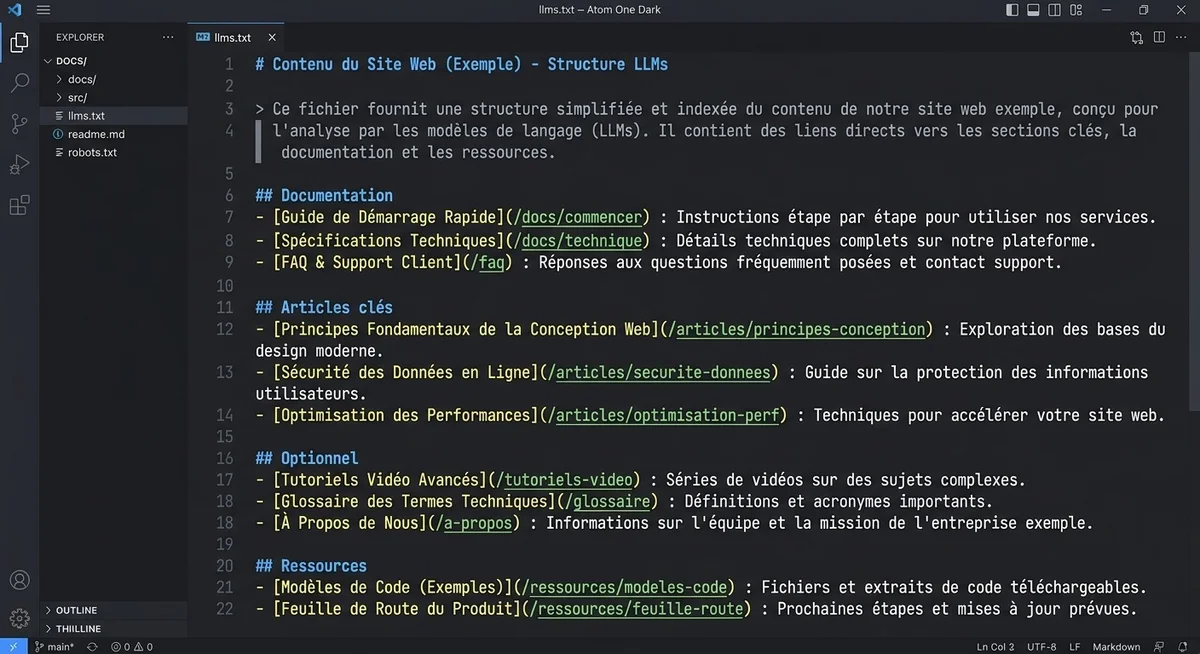The width and height of the screenshot is (1200, 654).
Task: Click the EXPLORER panel title
Action: [x=80, y=37]
